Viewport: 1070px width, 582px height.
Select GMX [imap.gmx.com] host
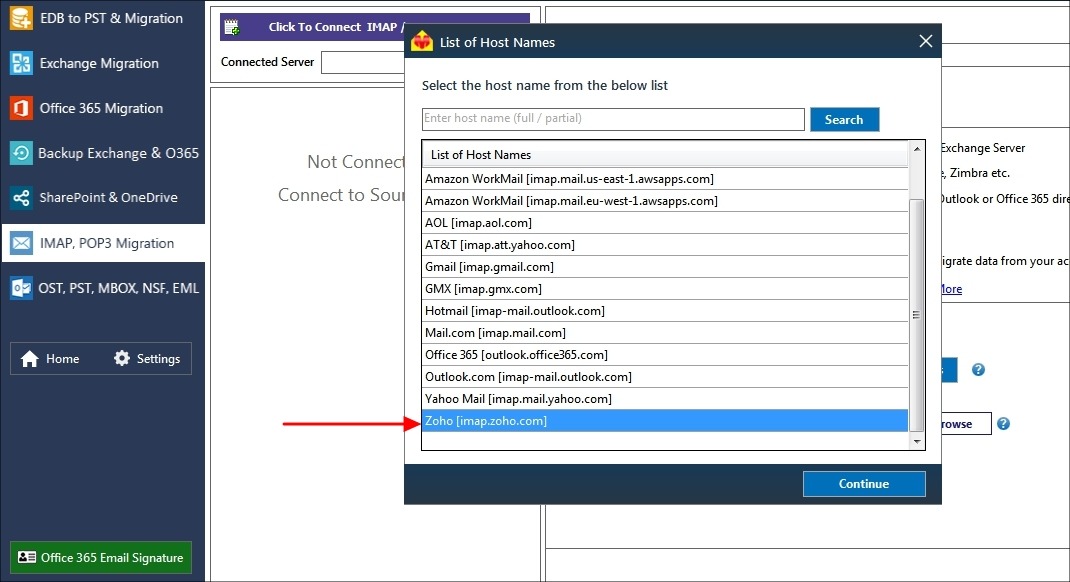[665, 289]
